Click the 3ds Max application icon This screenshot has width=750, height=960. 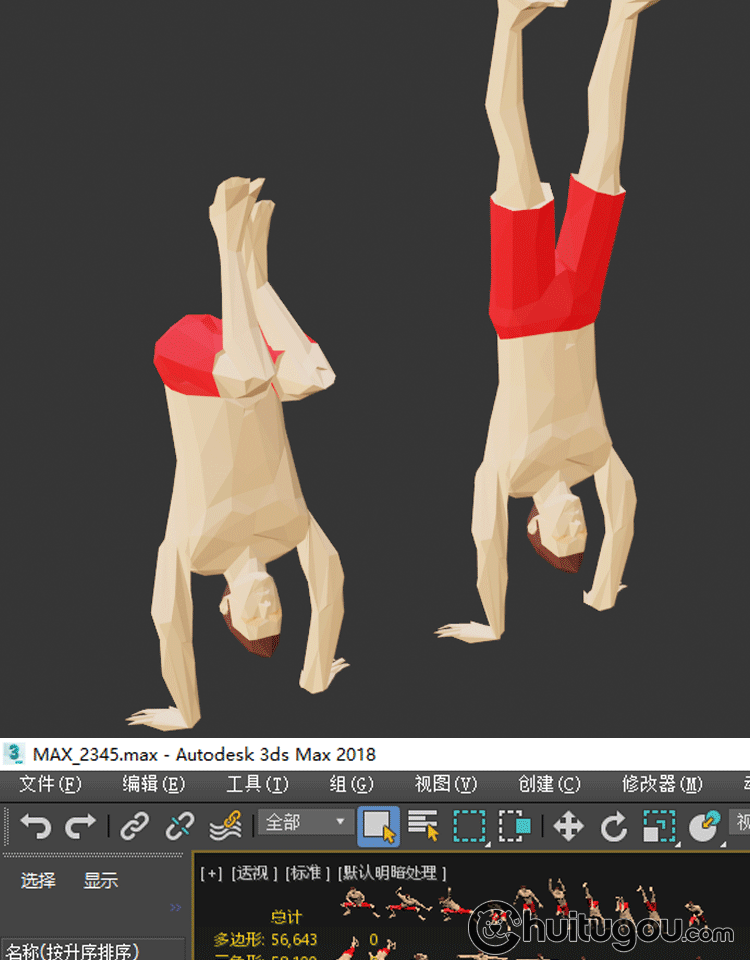point(13,754)
